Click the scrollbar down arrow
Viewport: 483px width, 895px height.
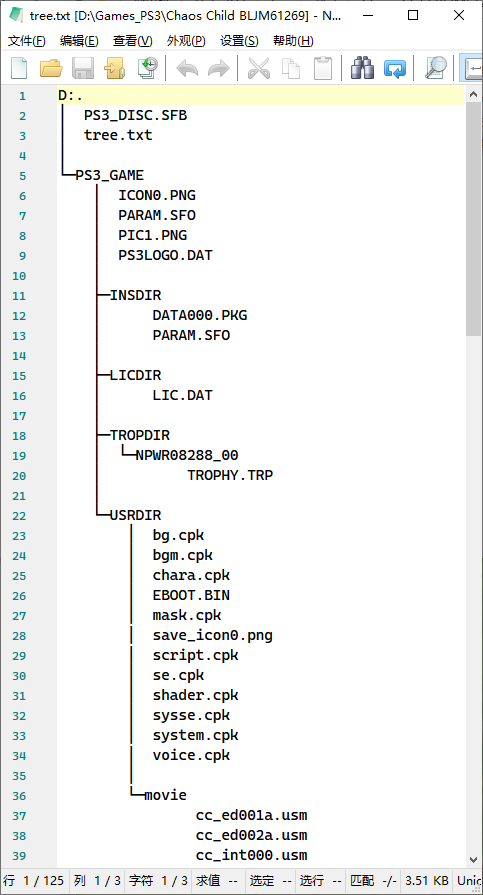click(x=474, y=858)
